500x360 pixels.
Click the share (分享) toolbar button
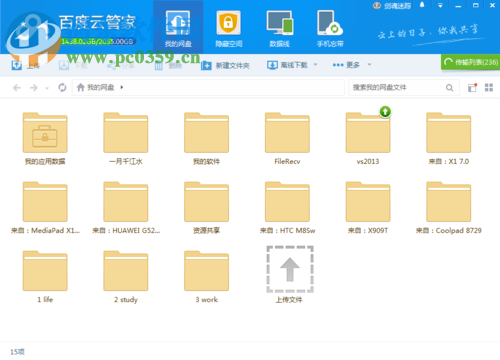(120, 66)
